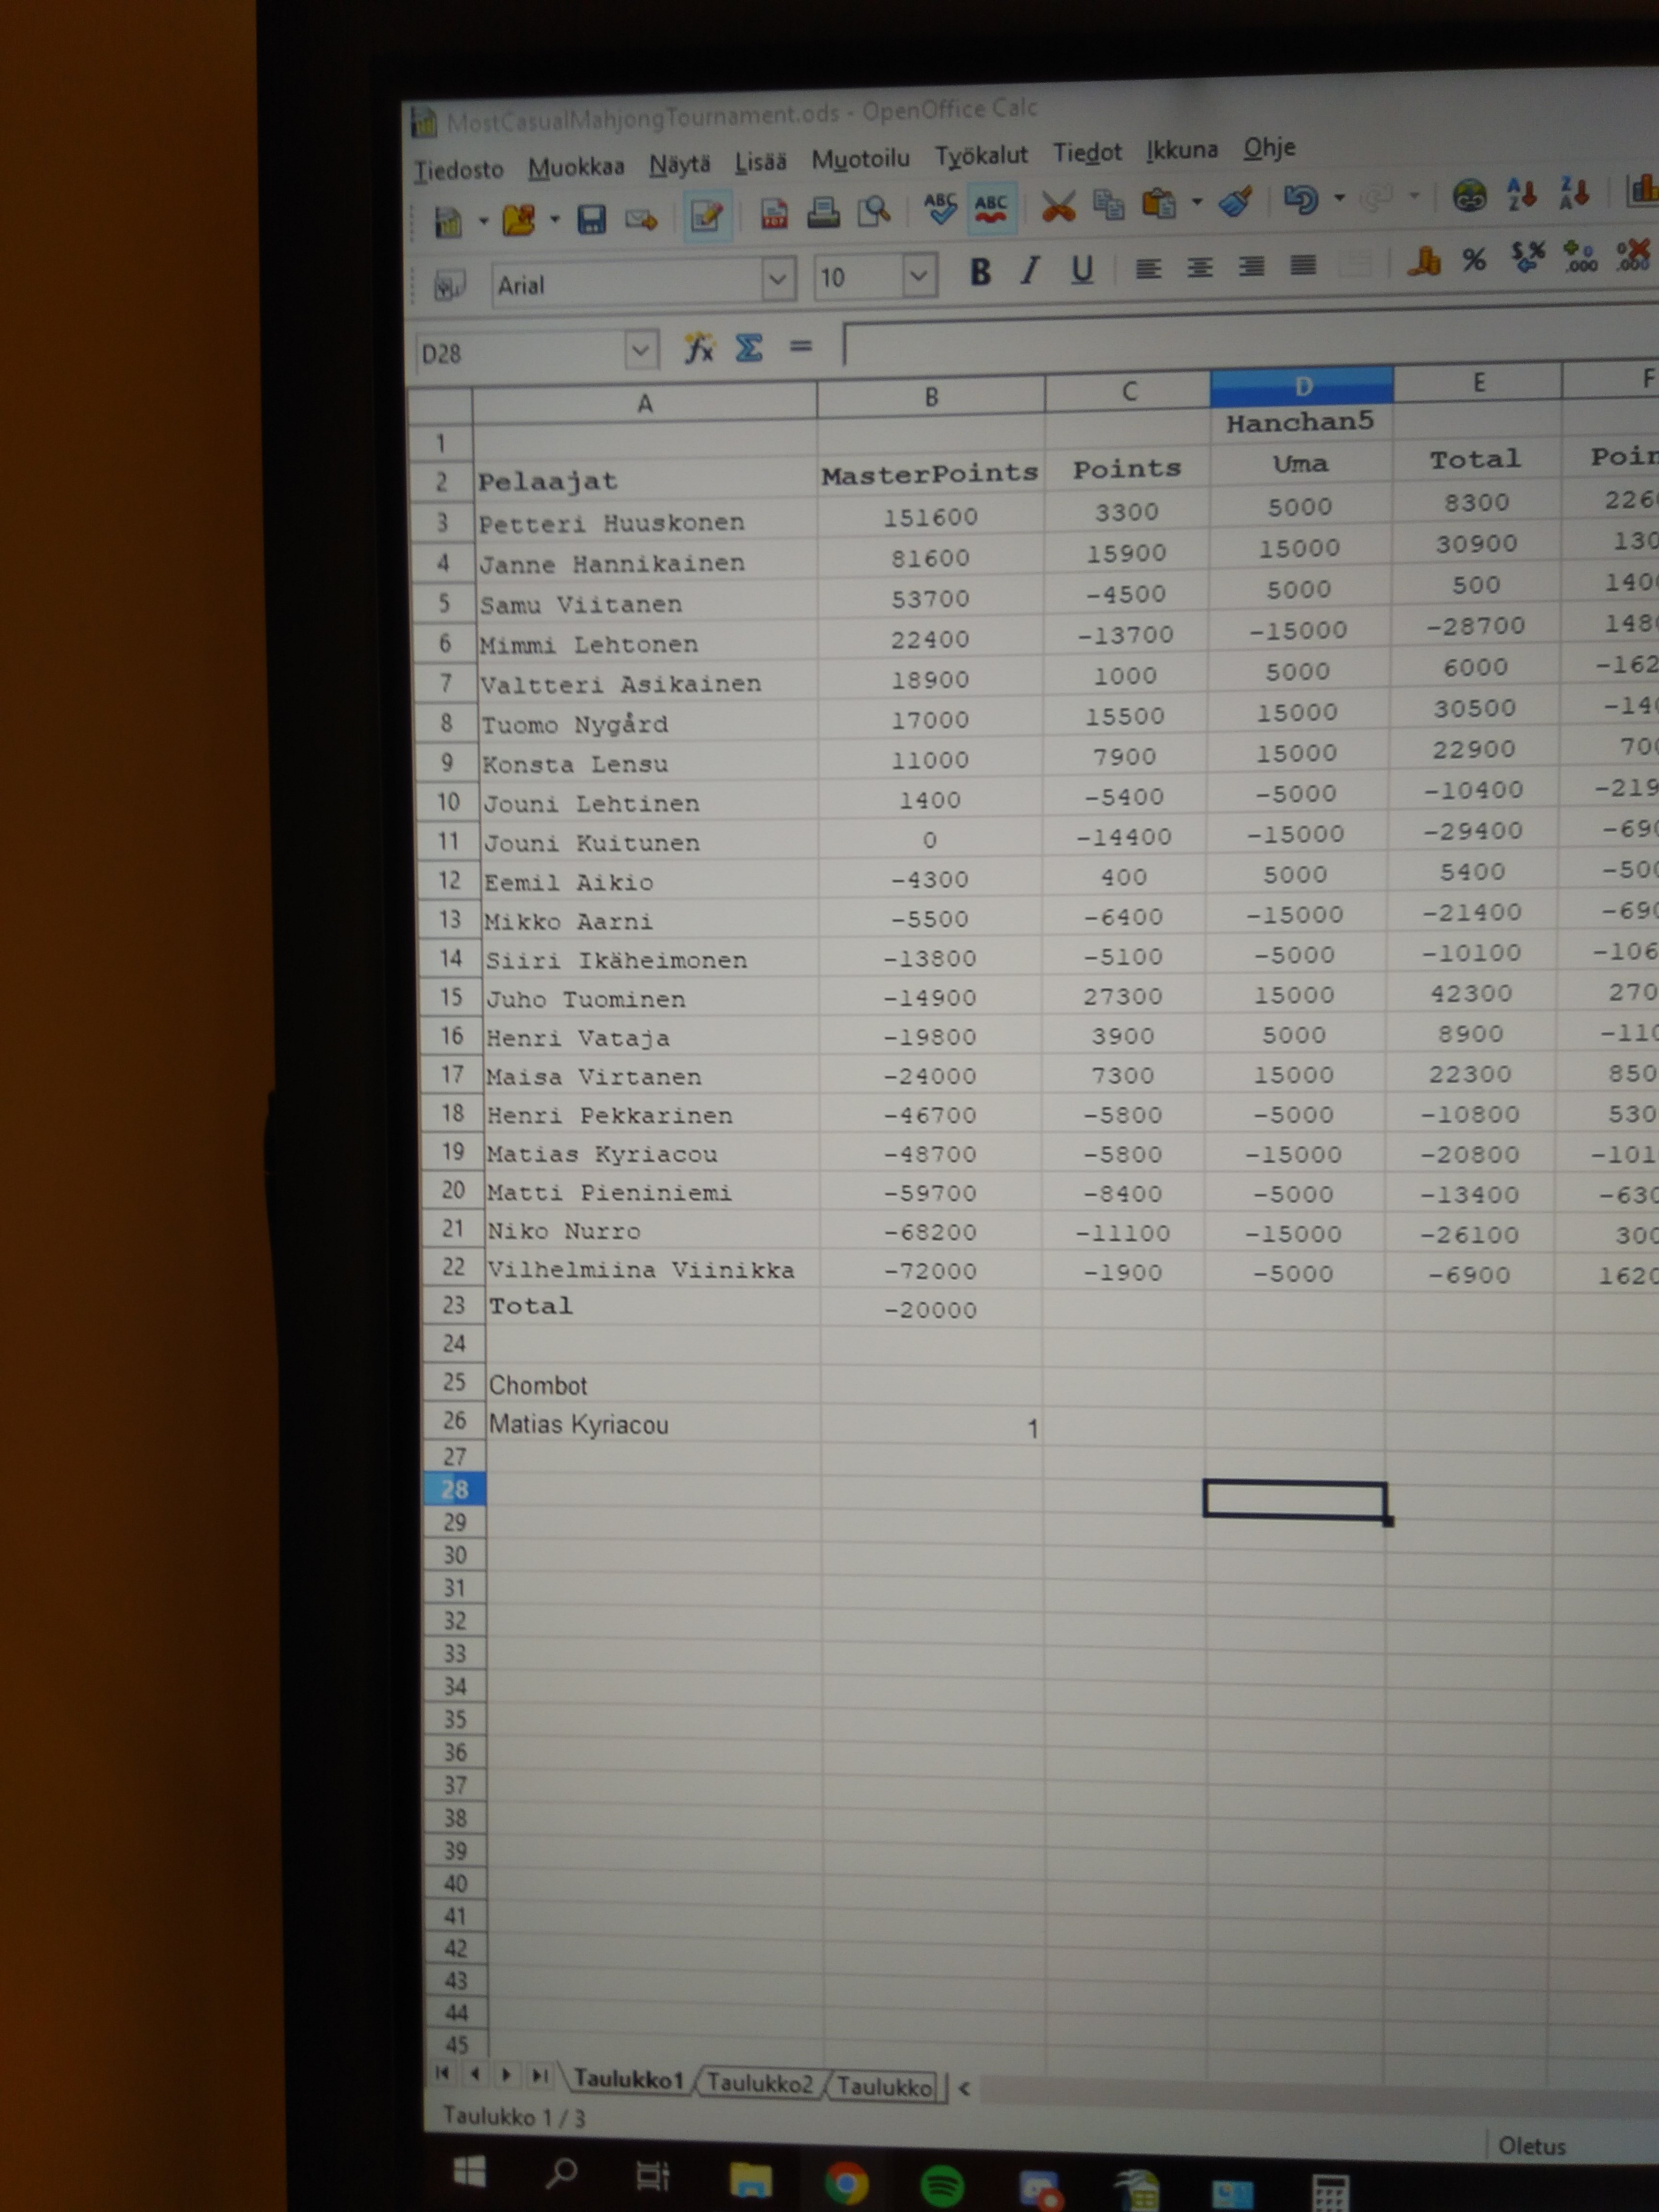
Task: Open the Näytä menu
Action: [x=680, y=164]
